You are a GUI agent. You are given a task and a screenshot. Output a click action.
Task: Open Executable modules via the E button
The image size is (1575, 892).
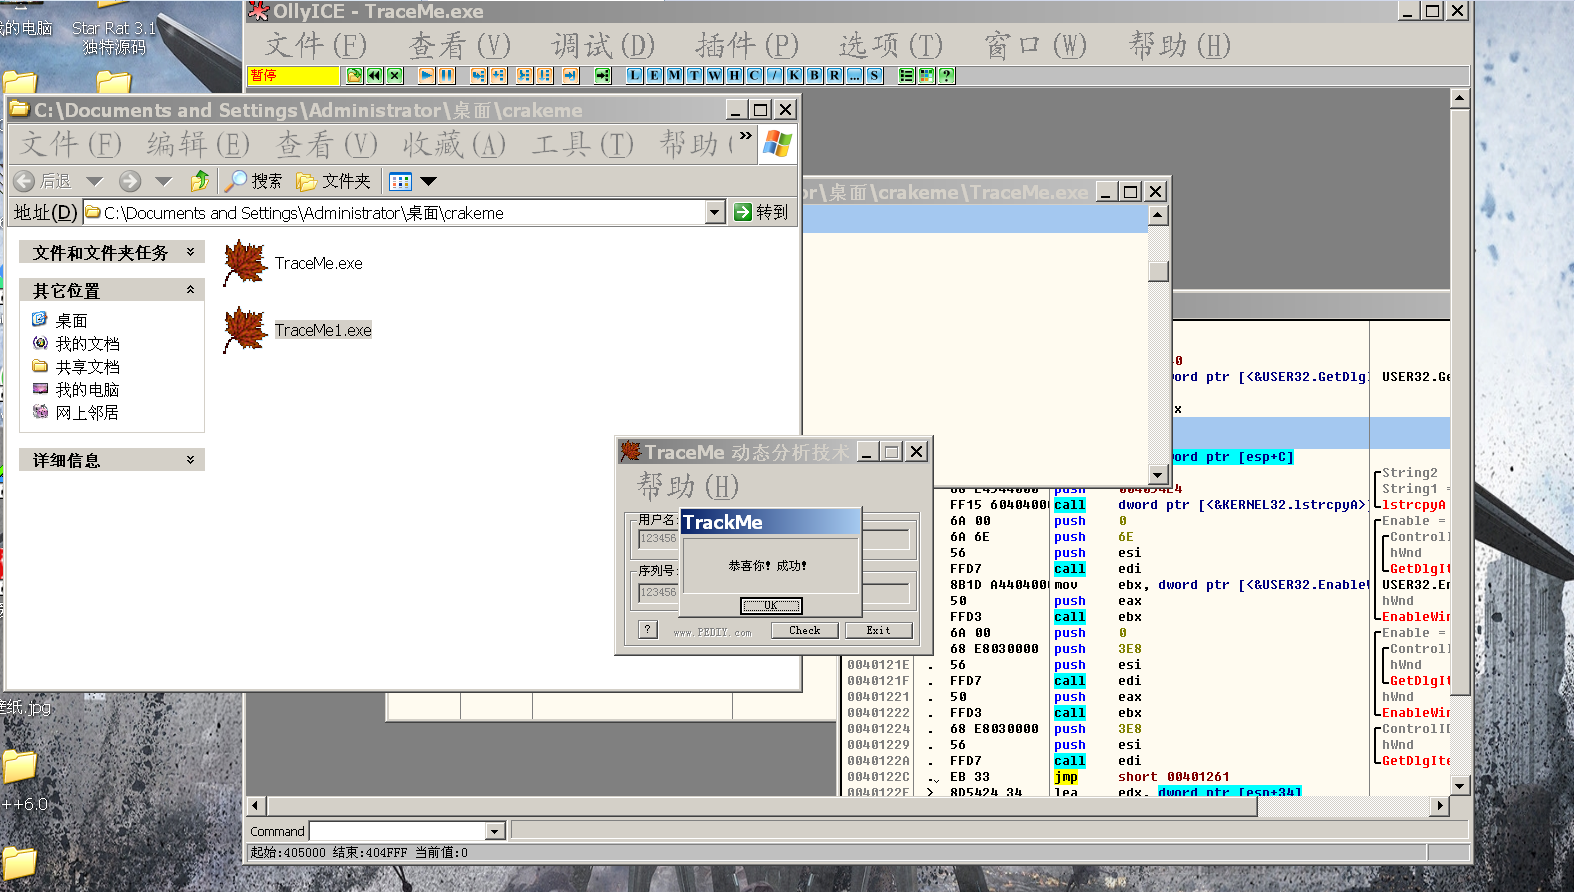pyautogui.click(x=654, y=75)
